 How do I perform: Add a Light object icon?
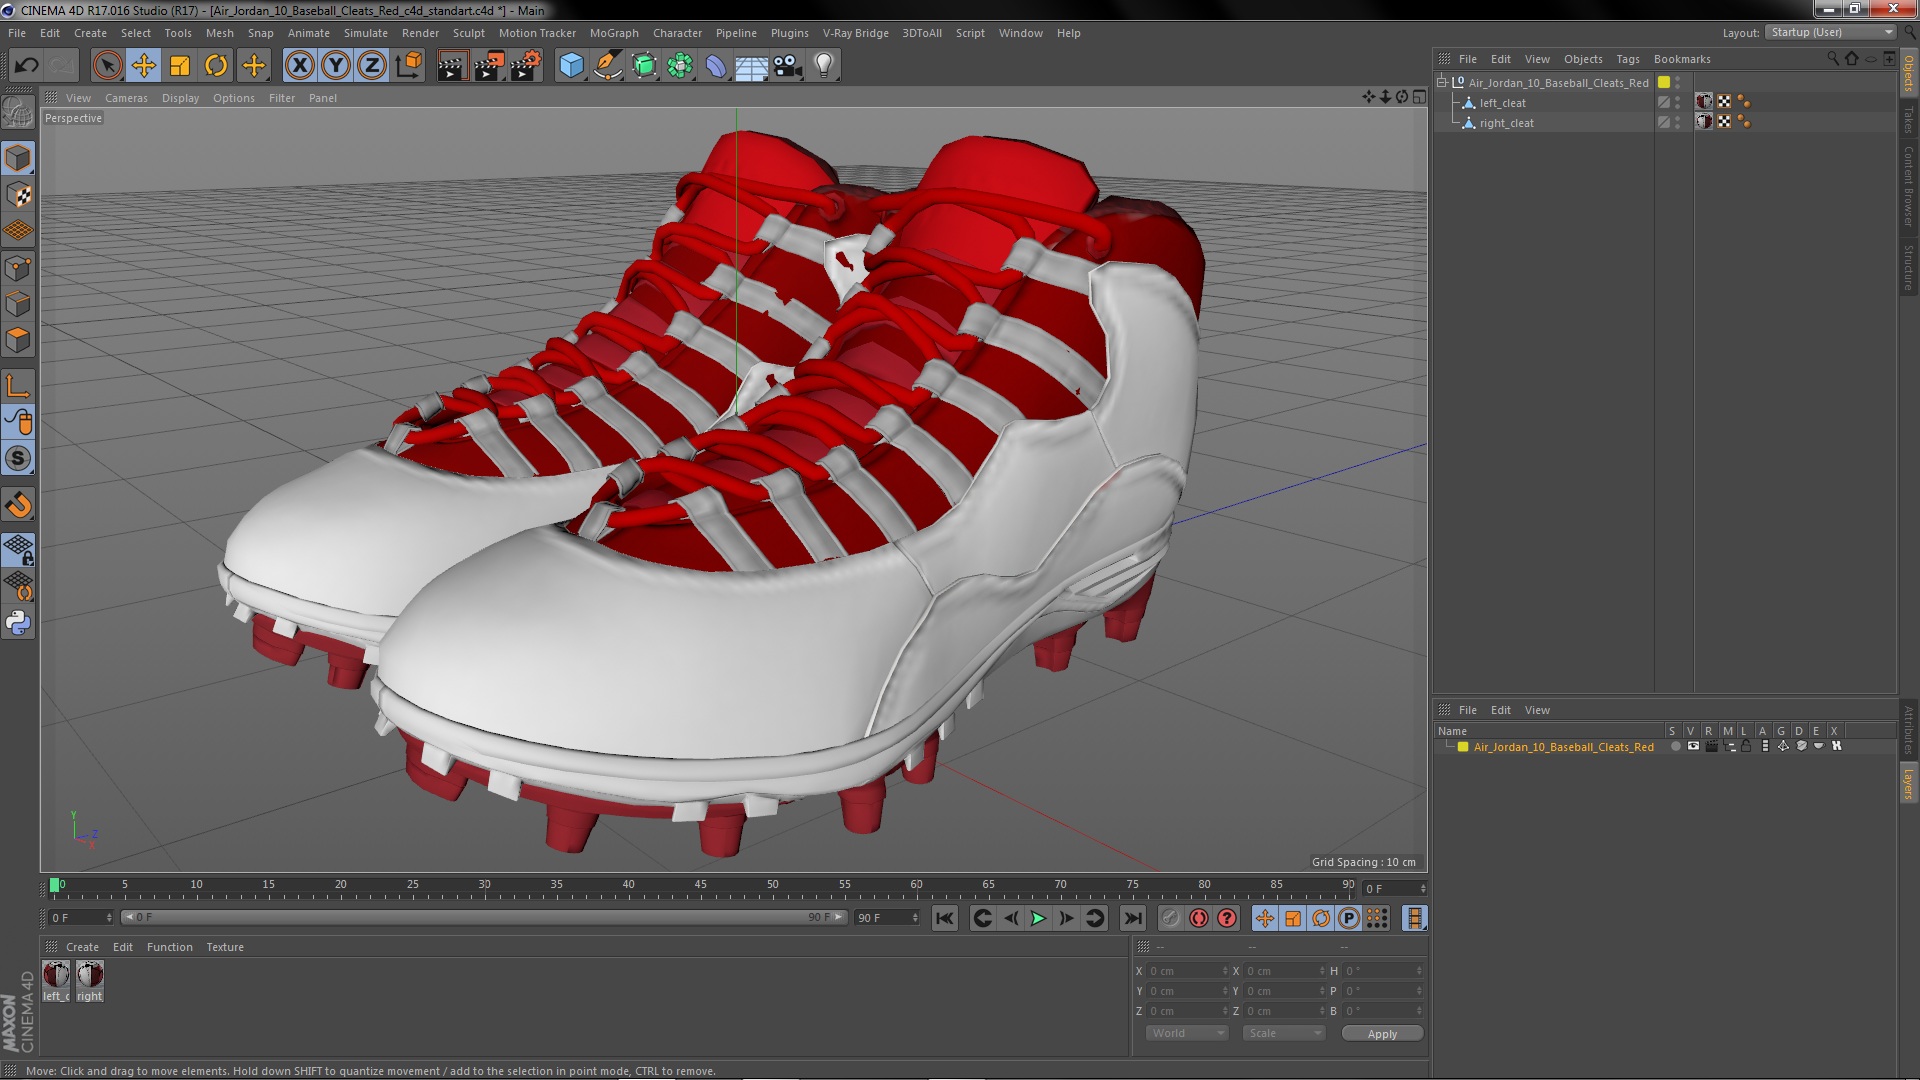point(824,66)
